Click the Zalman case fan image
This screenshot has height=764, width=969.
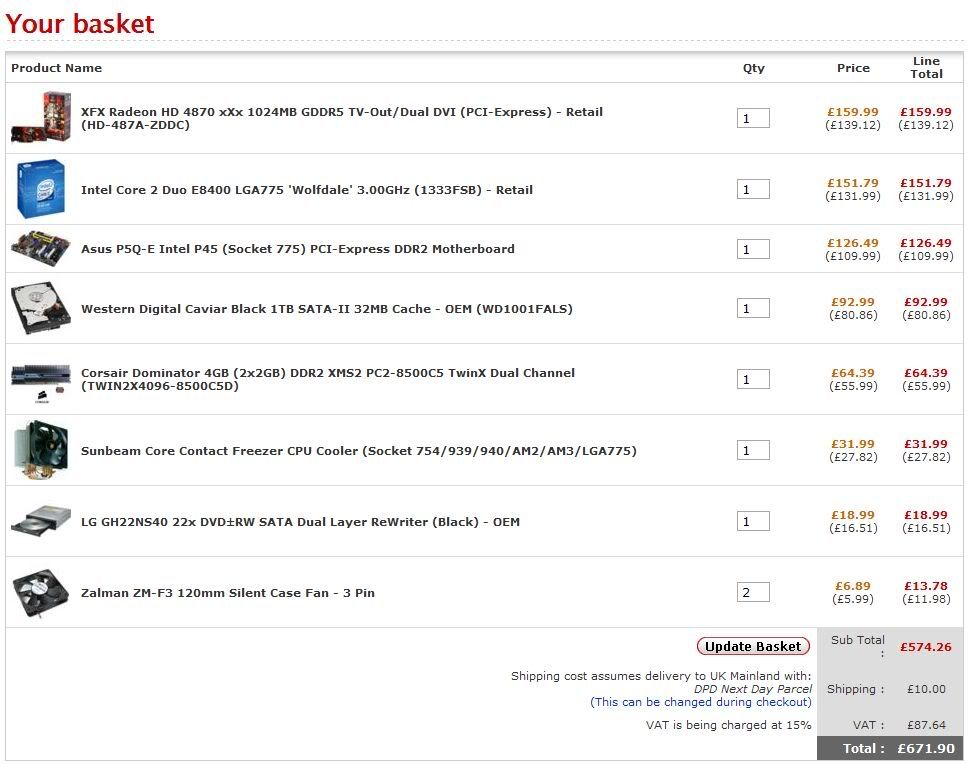click(41, 593)
